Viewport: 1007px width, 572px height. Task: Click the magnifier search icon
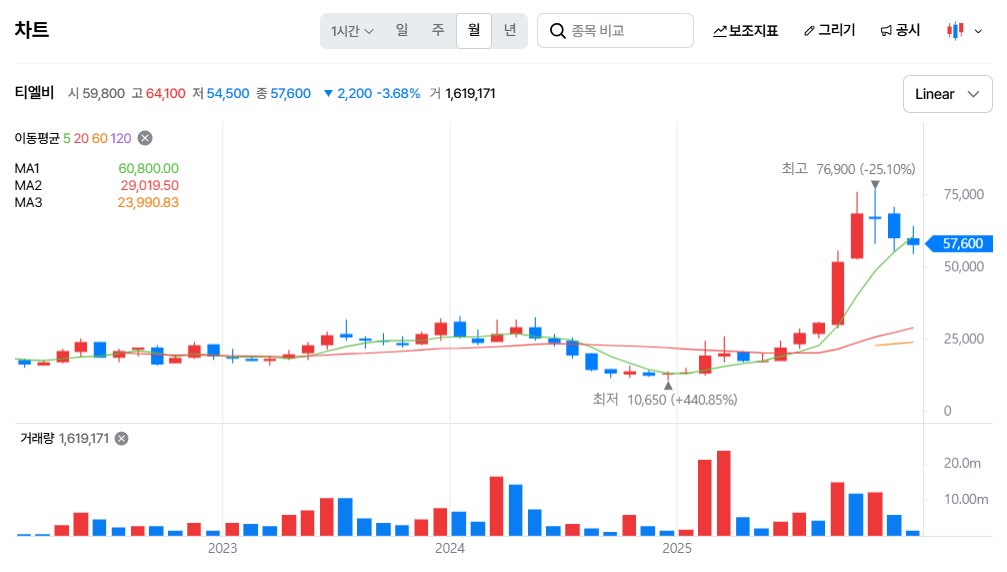557,31
